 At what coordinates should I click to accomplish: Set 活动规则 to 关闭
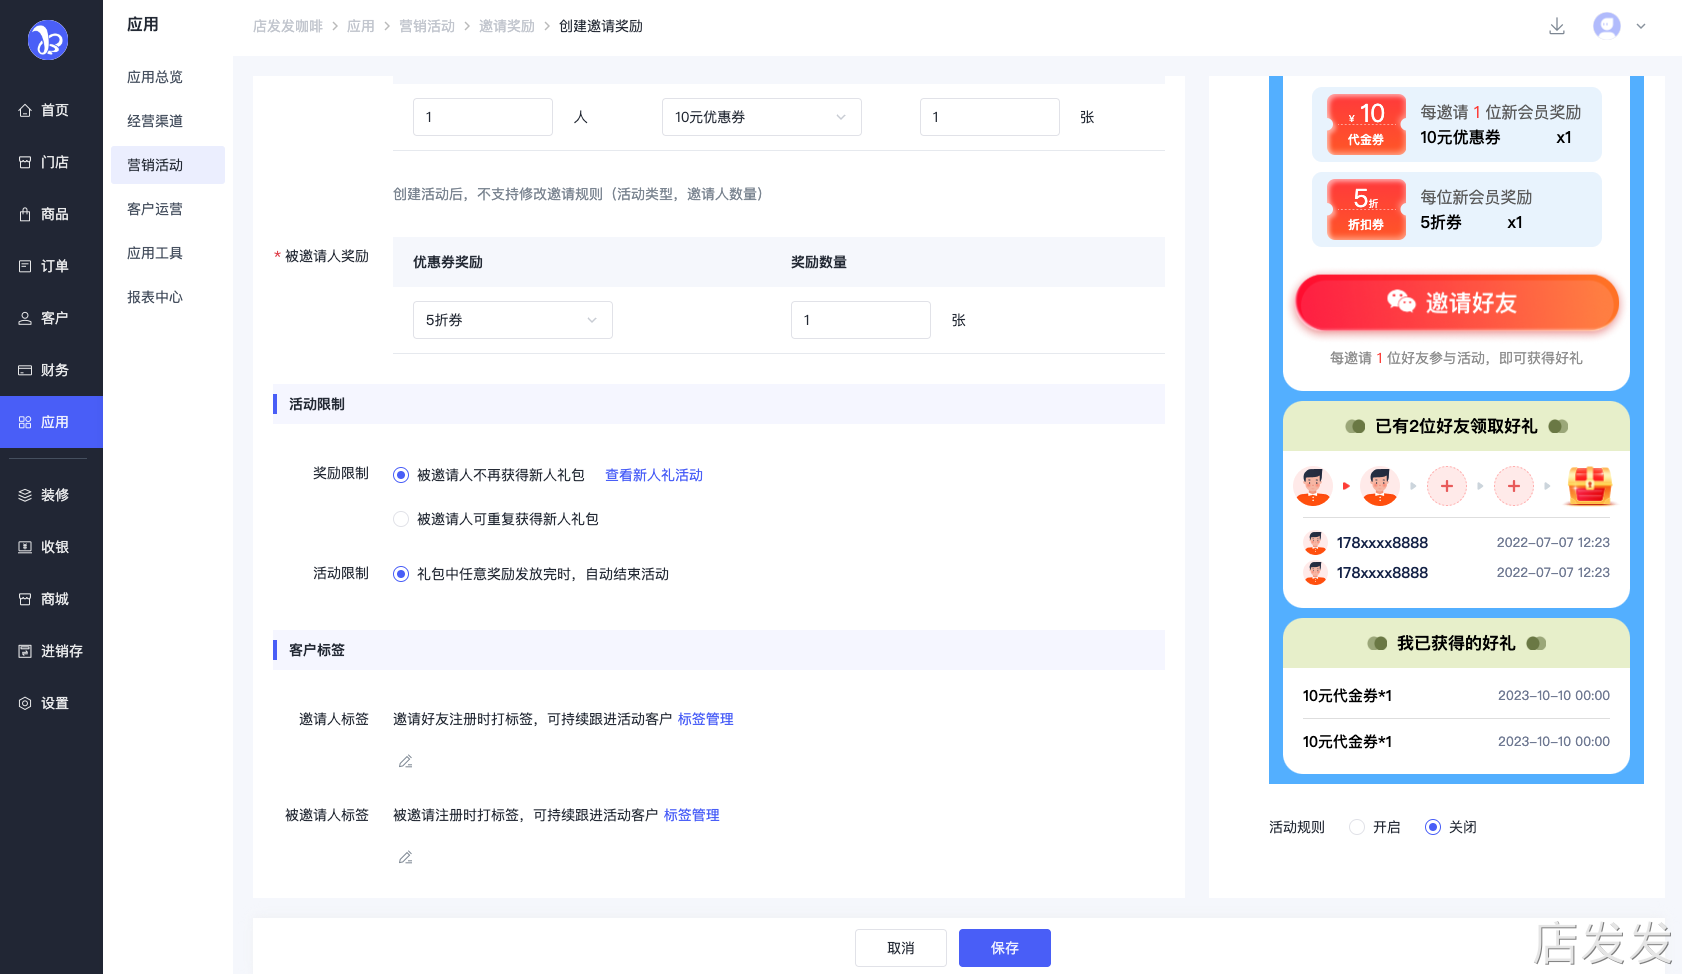tap(1433, 827)
